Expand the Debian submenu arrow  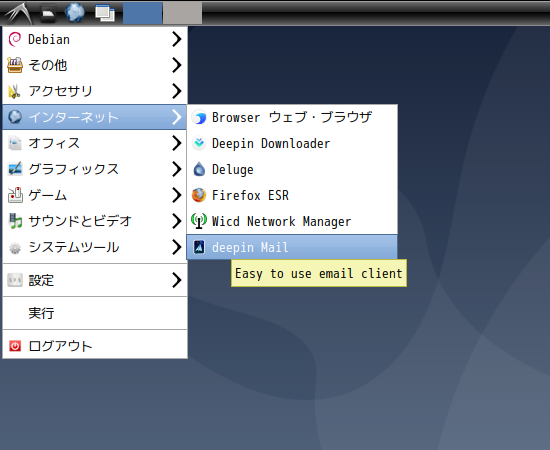pyautogui.click(x=176, y=39)
